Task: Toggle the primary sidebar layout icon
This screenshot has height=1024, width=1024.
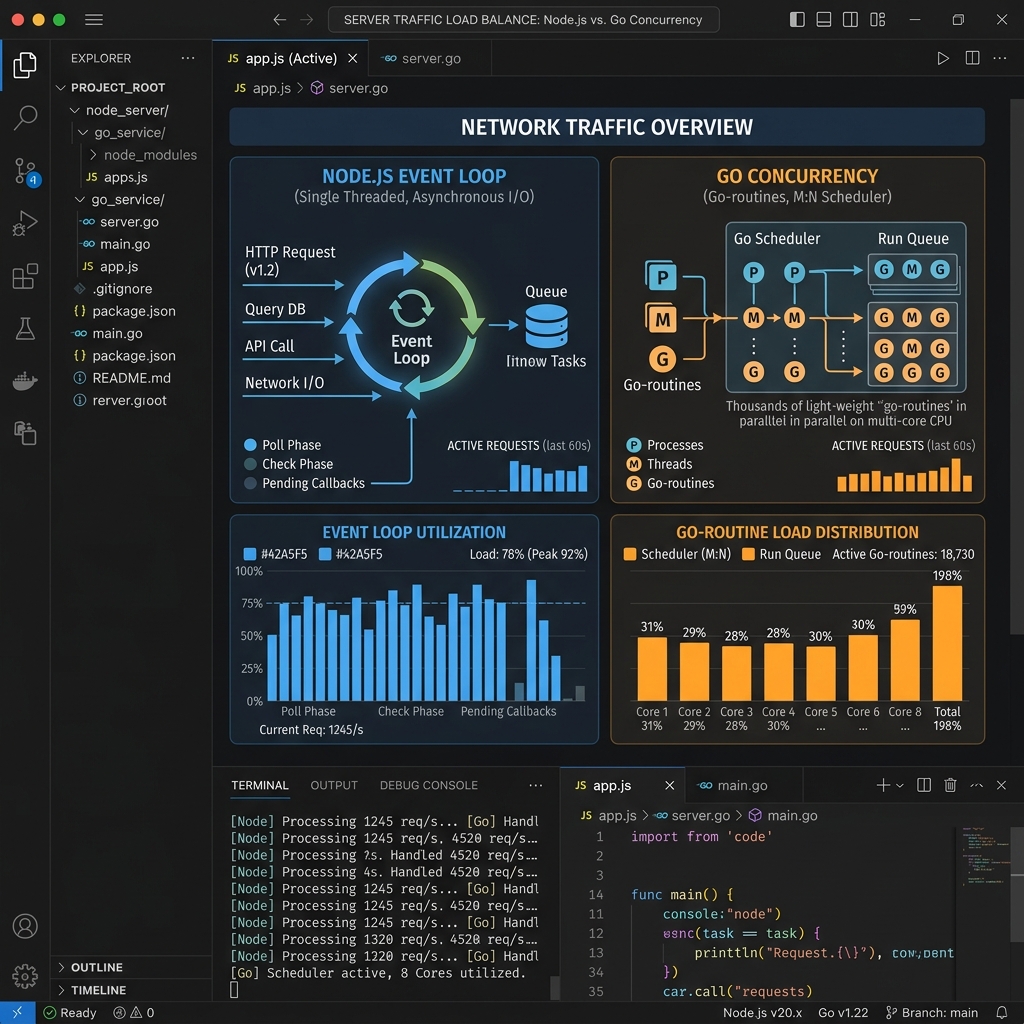Action: (797, 20)
